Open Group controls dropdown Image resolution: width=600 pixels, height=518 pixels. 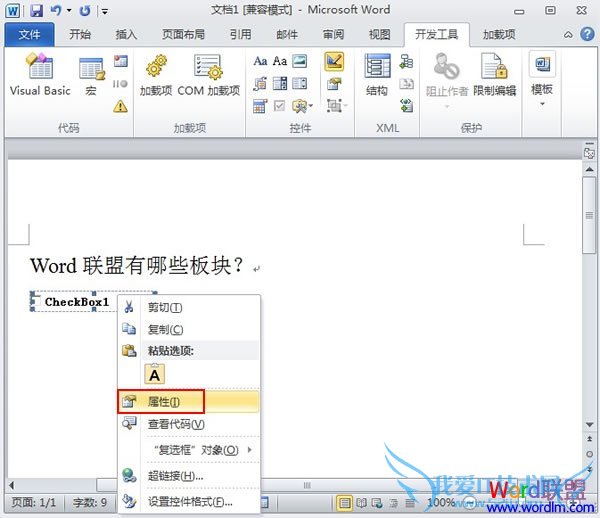click(337, 106)
